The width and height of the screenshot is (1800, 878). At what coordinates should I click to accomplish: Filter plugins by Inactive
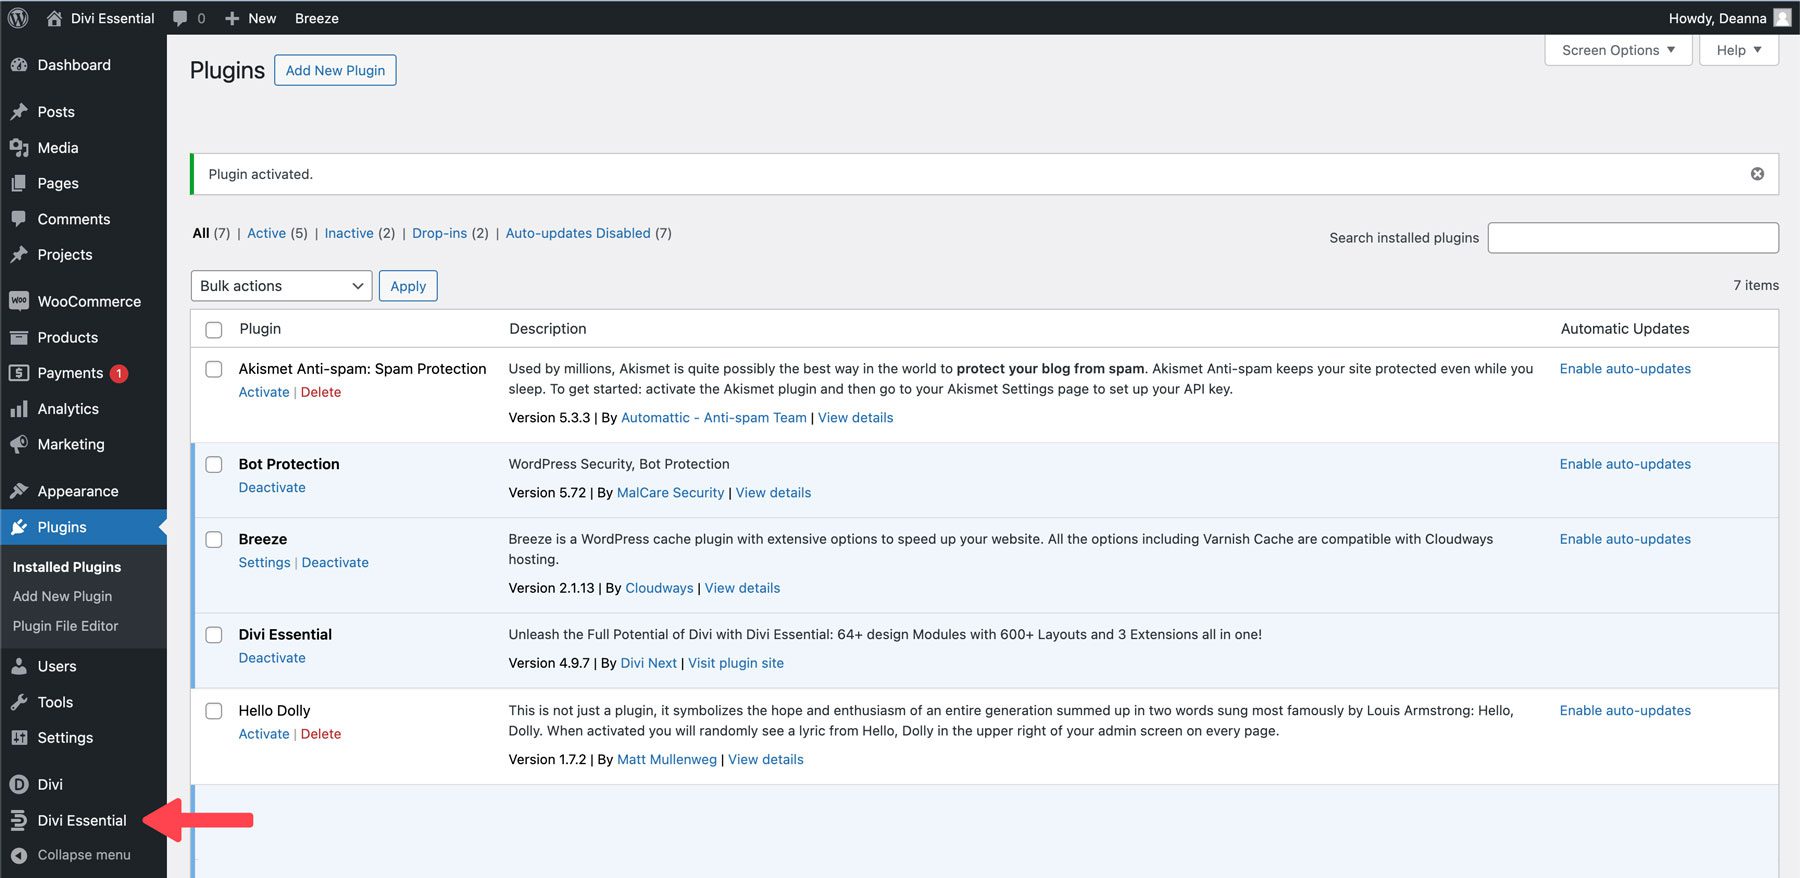point(349,233)
